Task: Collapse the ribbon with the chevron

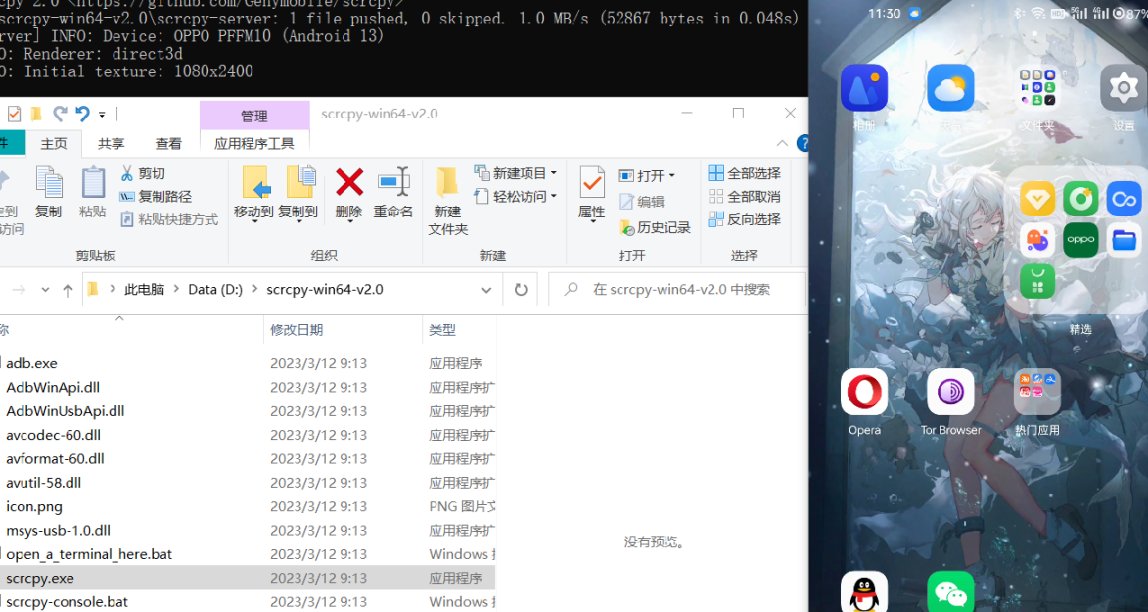Action: pos(782,143)
